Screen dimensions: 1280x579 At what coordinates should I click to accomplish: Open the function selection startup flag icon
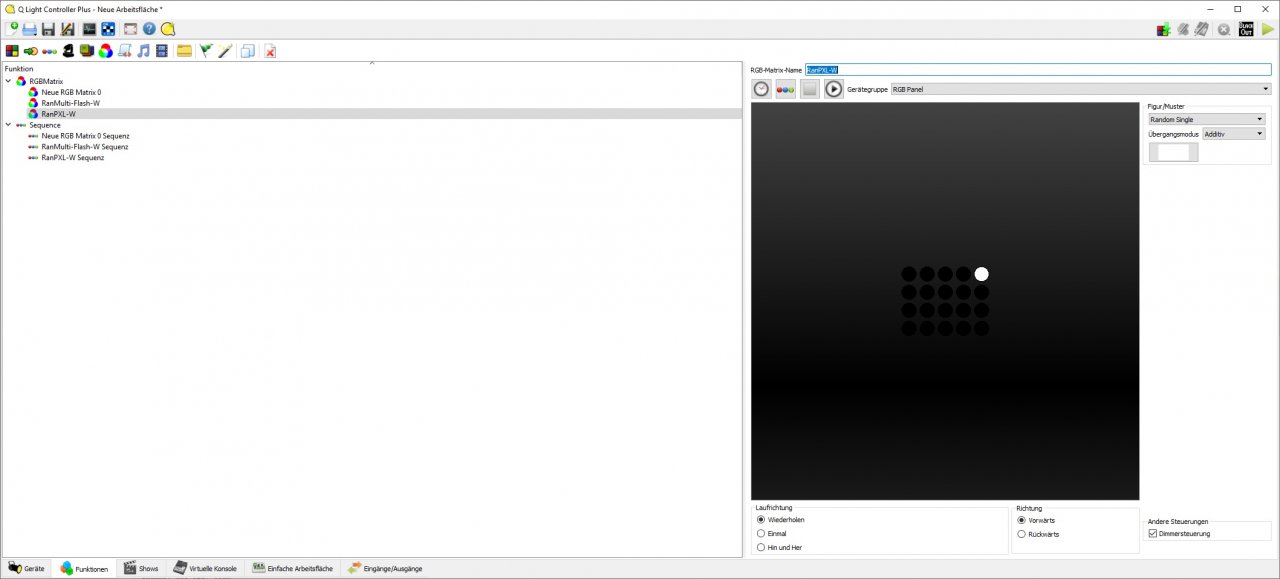point(206,51)
